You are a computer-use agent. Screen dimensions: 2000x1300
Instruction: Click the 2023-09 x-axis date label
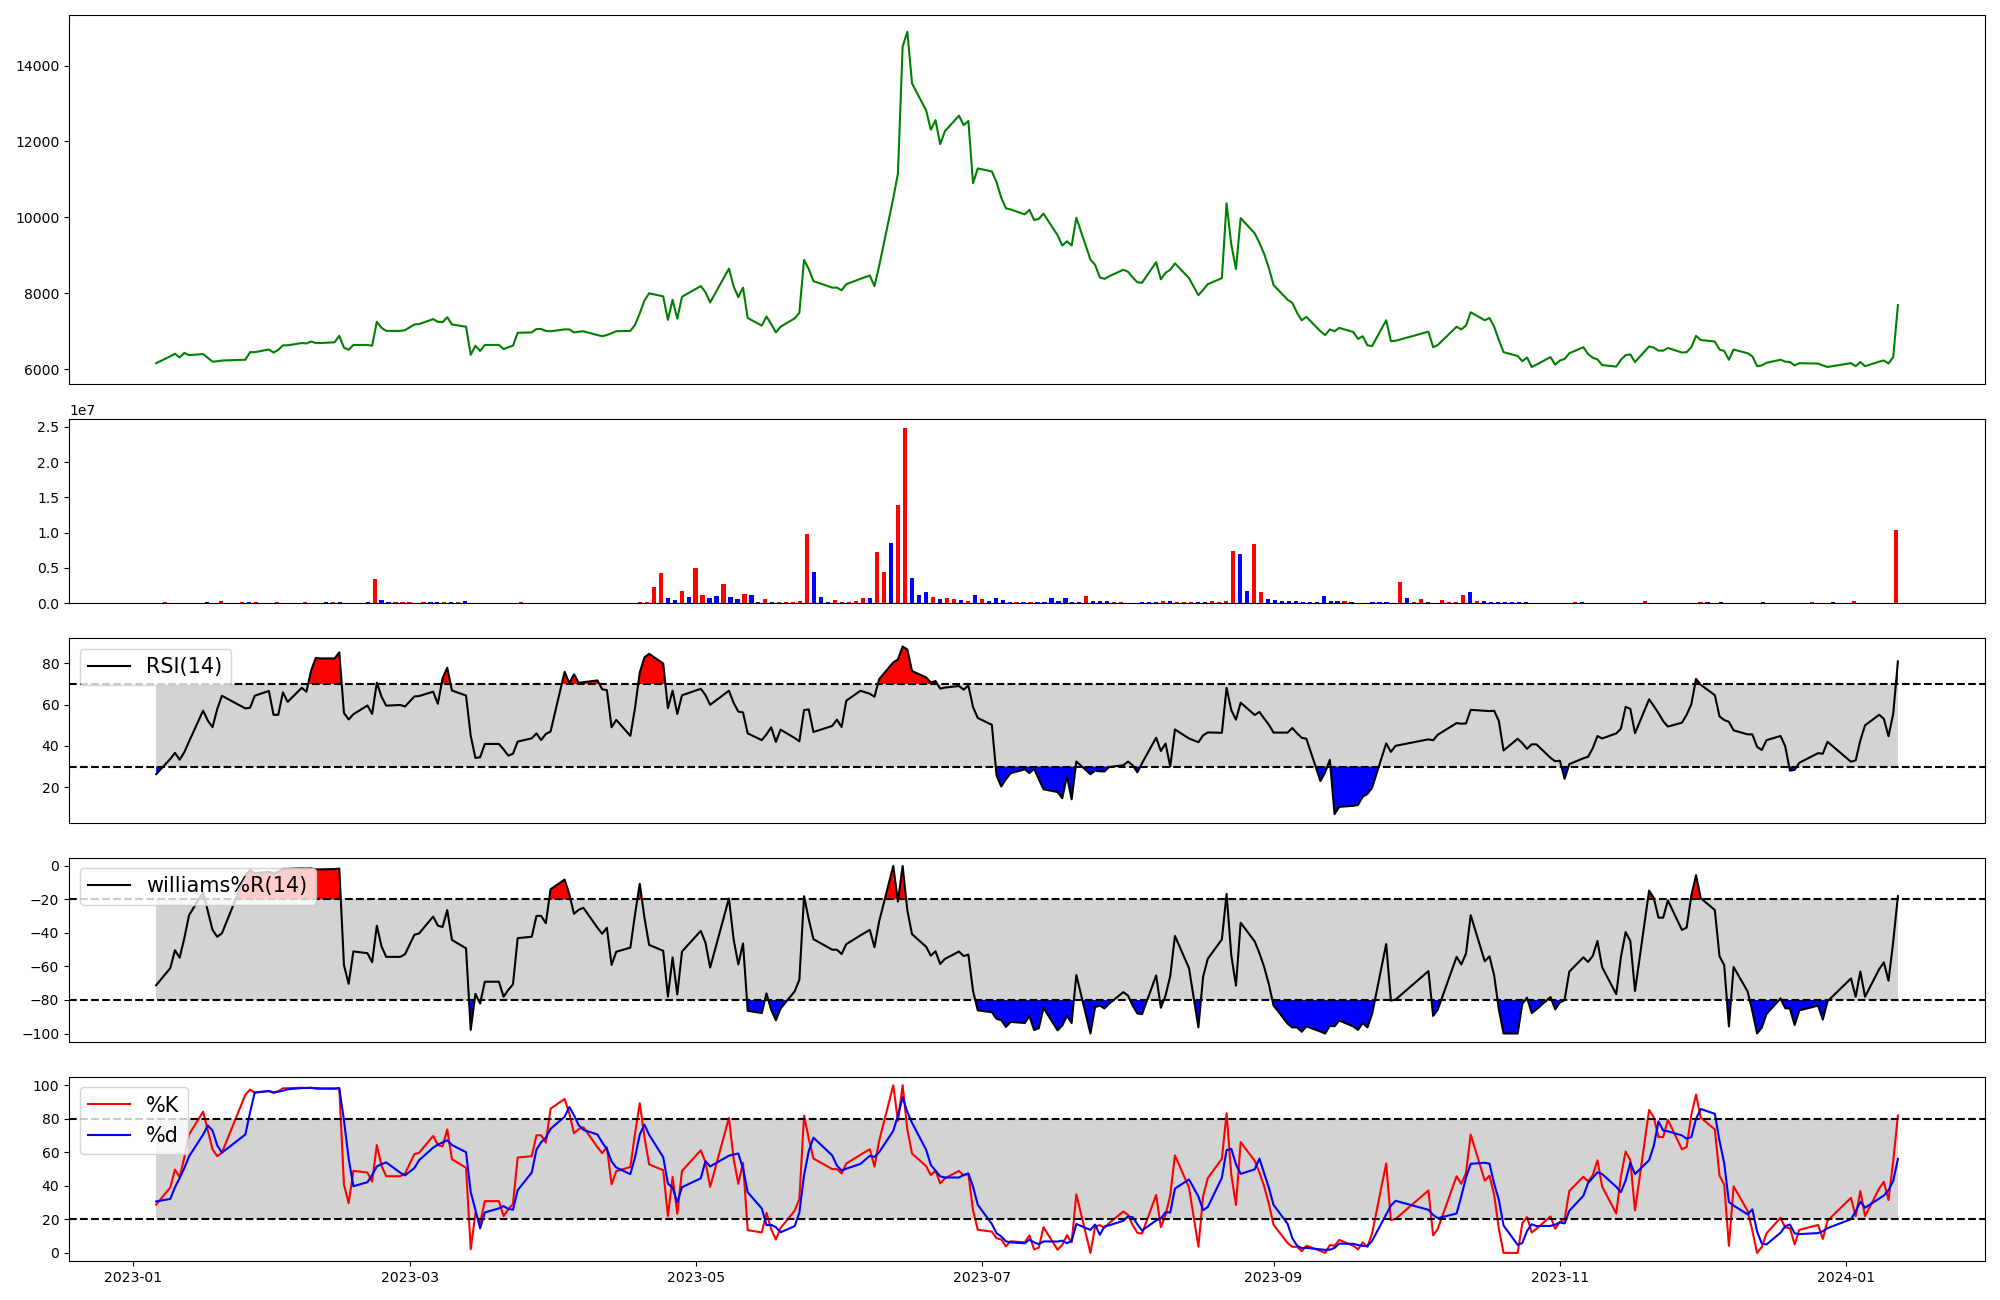point(1274,1277)
